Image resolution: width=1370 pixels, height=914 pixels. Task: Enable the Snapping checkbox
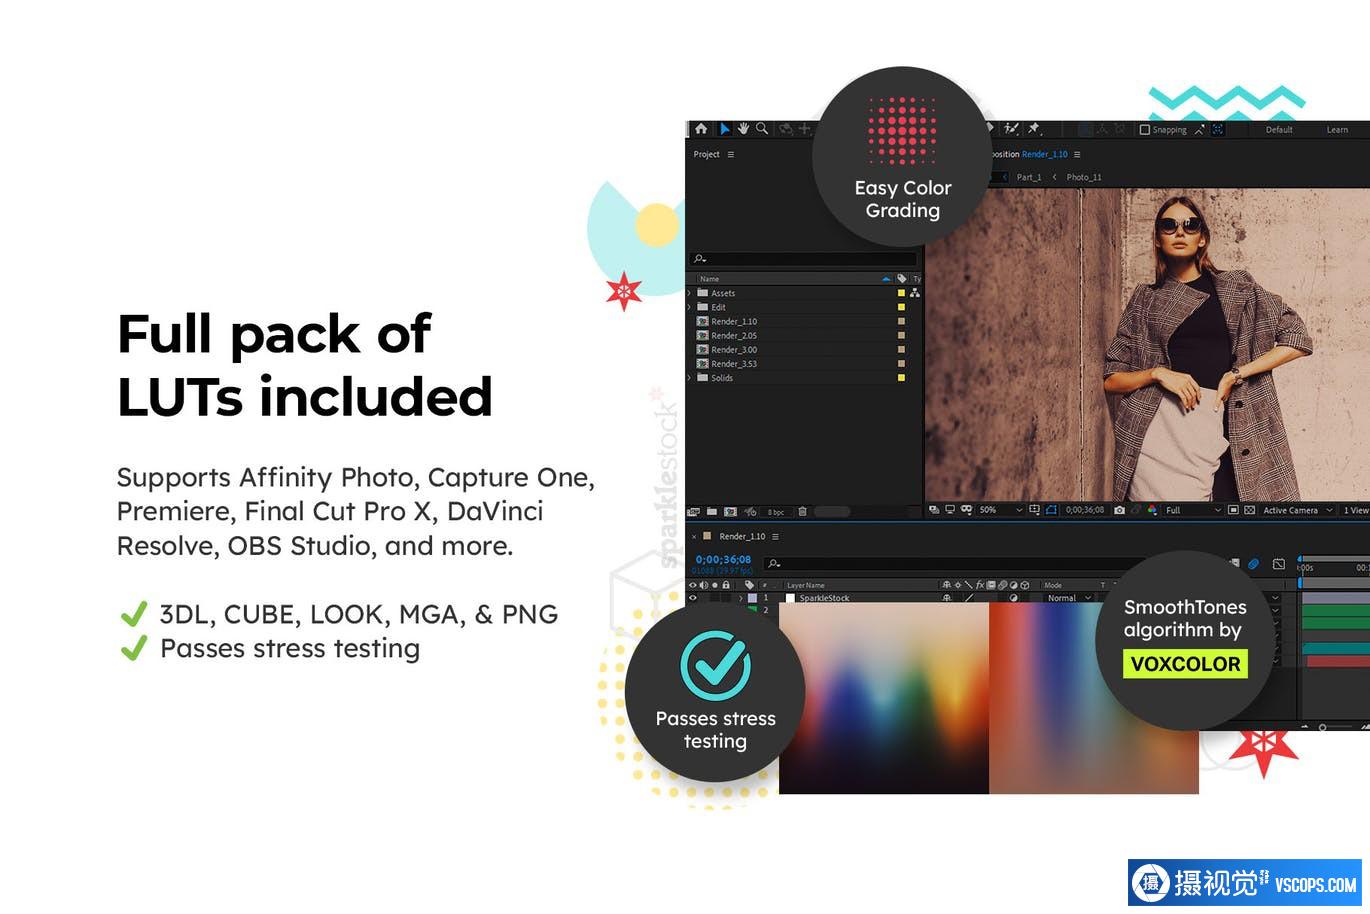pyautogui.click(x=1145, y=130)
